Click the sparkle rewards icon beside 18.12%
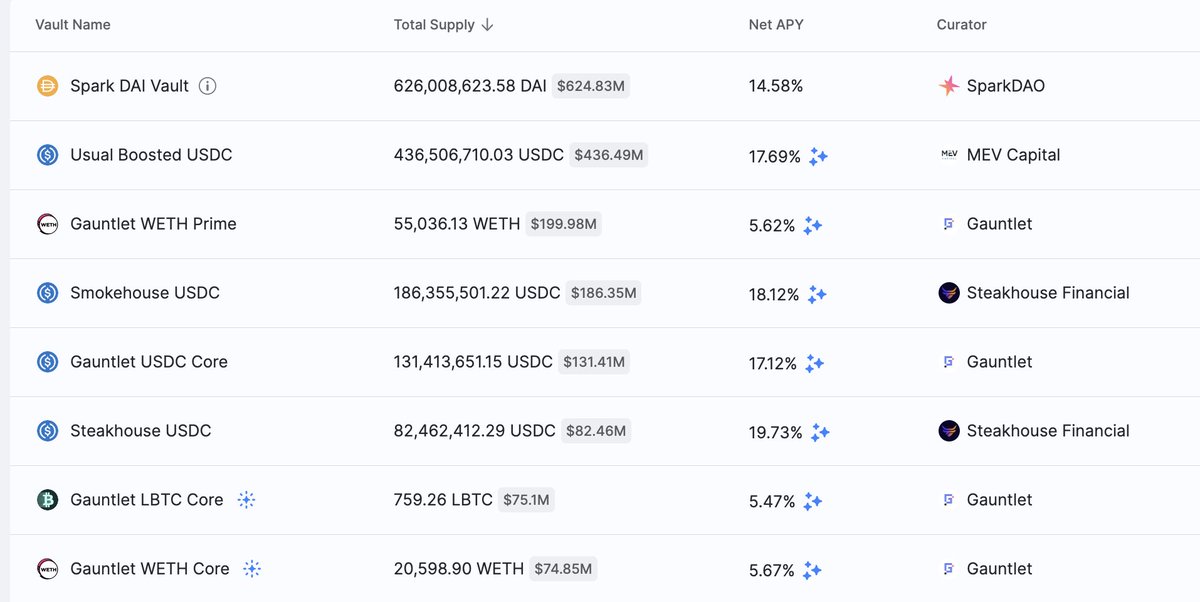 click(817, 294)
